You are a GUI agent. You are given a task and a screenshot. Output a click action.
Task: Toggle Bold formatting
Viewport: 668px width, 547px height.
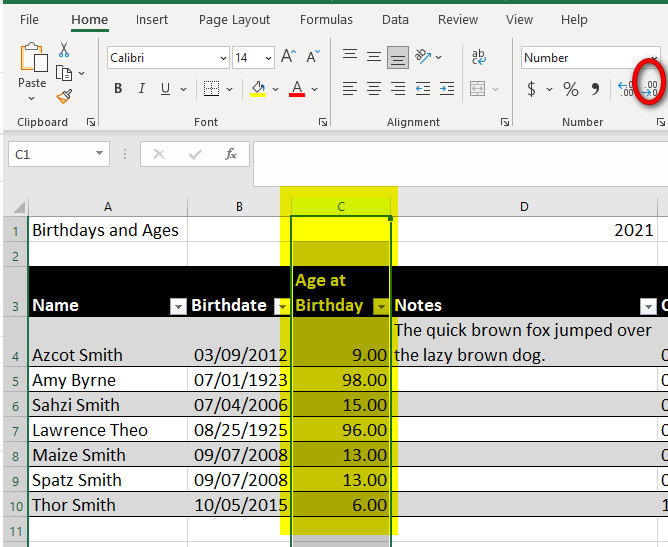(x=118, y=89)
